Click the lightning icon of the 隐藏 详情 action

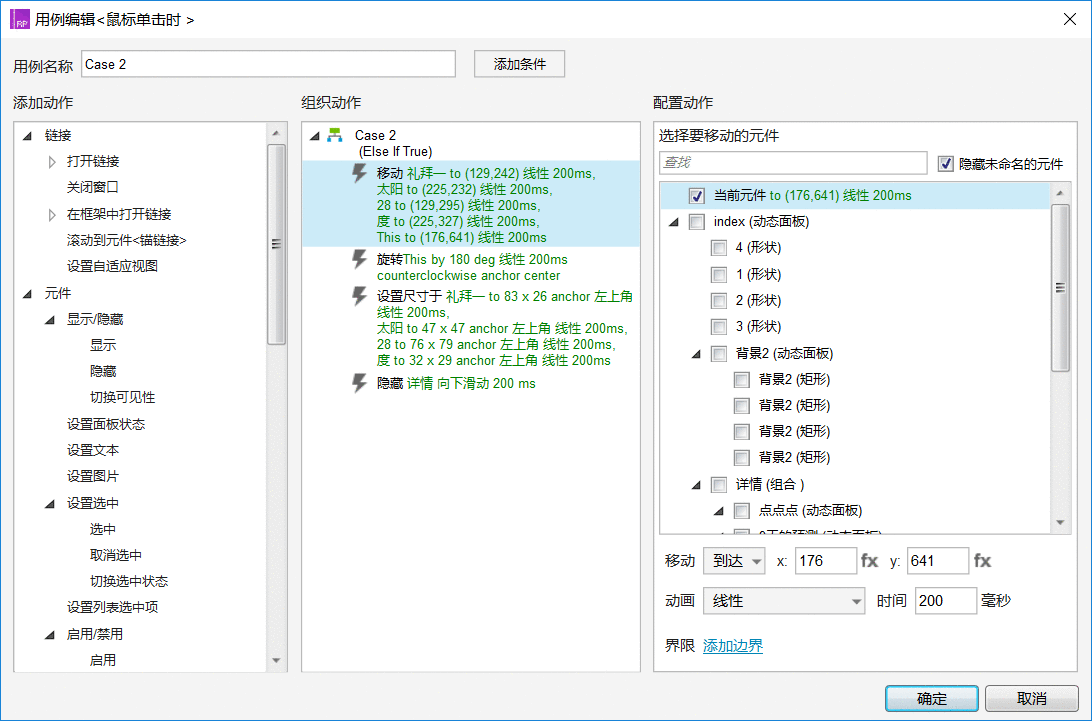359,383
